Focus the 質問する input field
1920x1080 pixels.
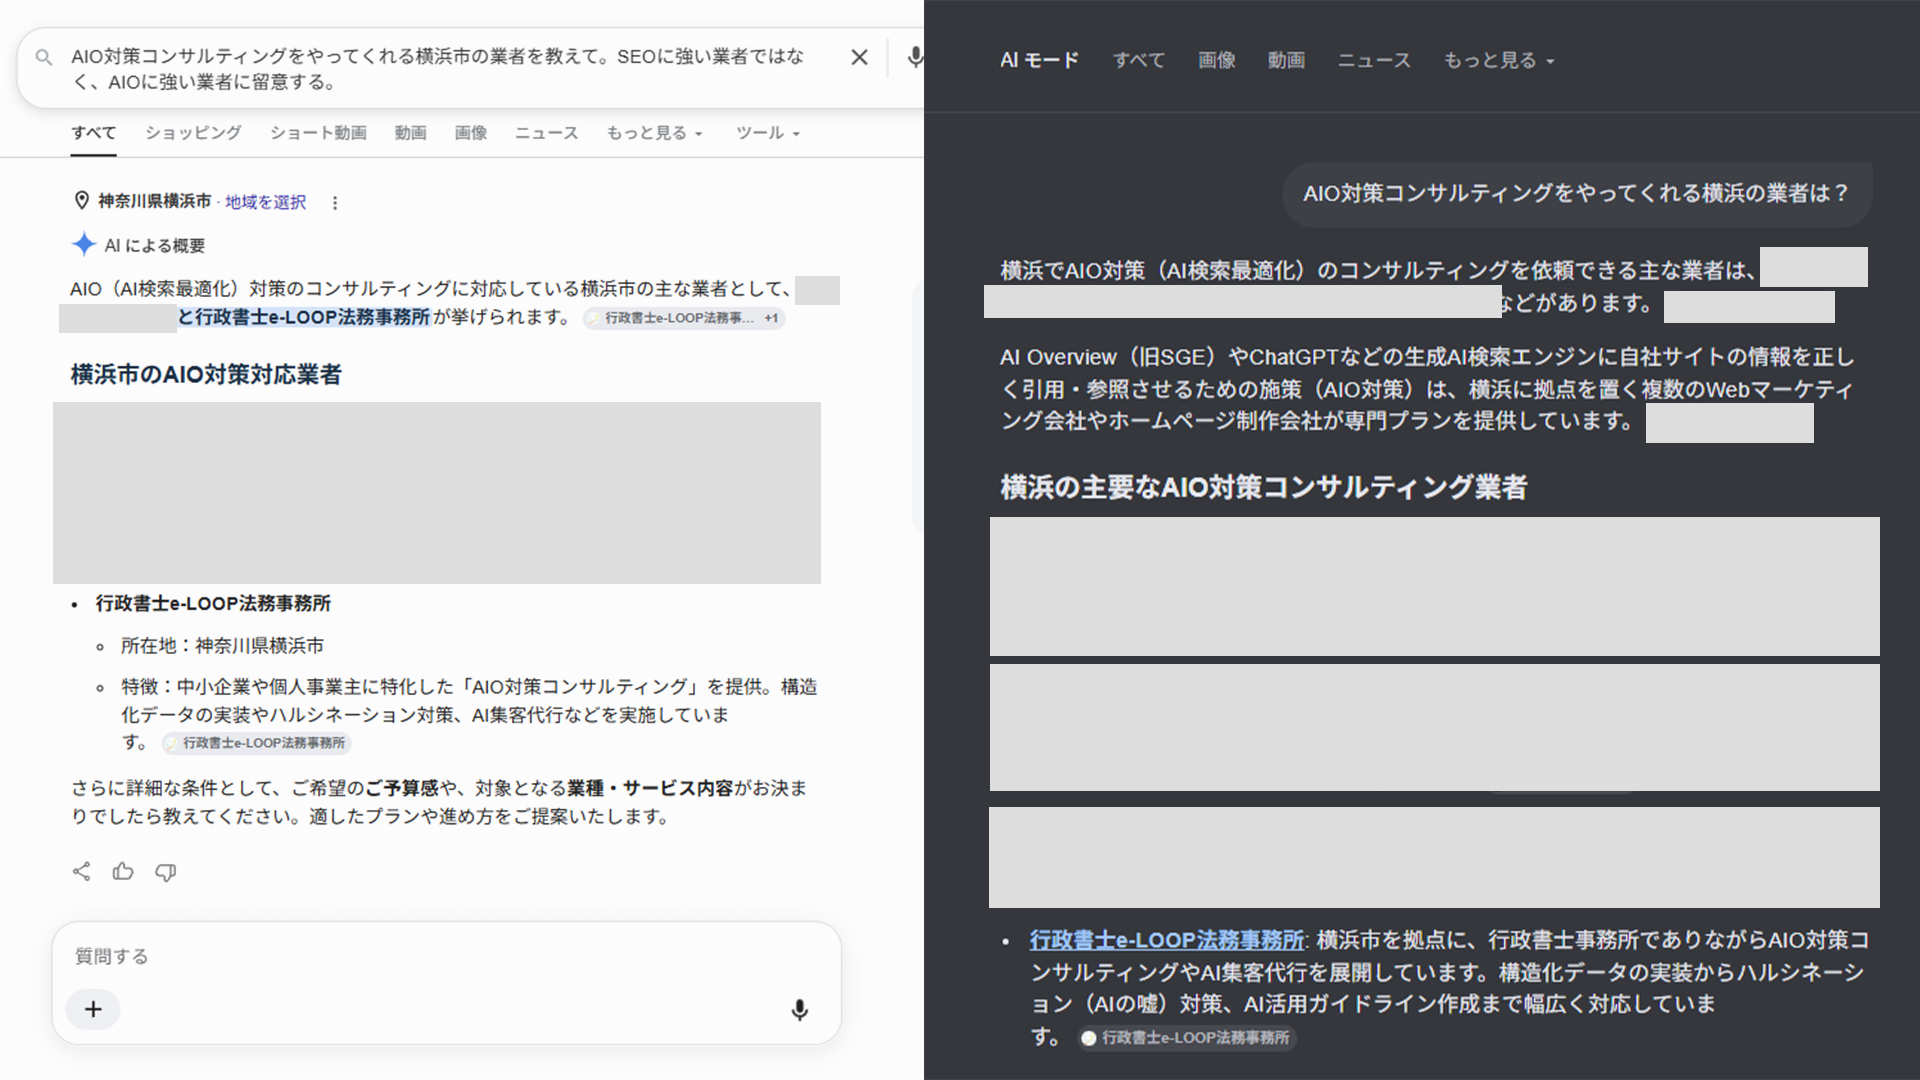(447, 956)
